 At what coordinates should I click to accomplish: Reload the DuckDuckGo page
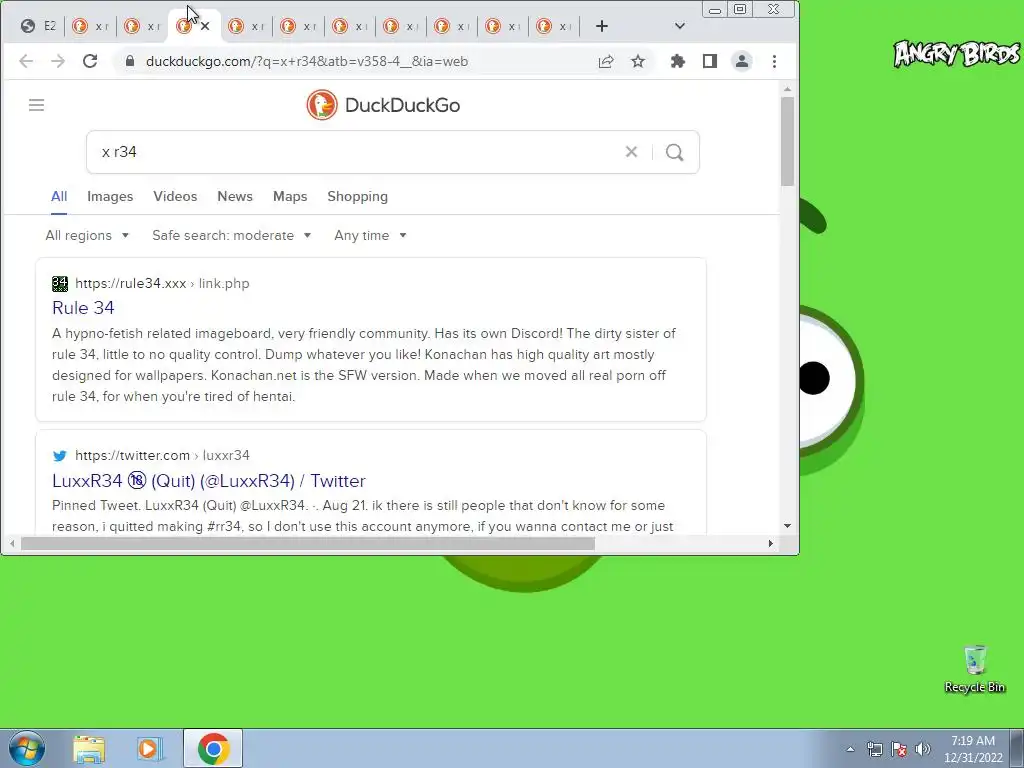[x=90, y=61]
